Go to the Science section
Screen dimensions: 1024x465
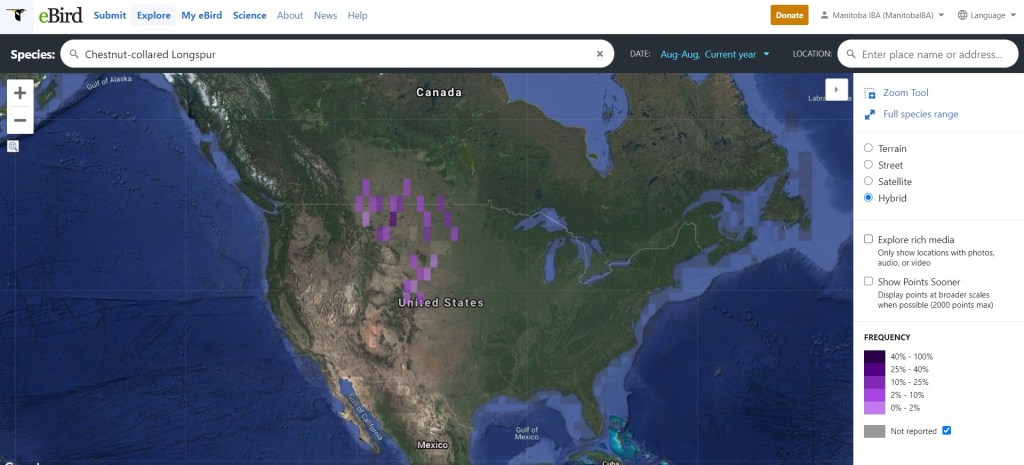(249, 15)
